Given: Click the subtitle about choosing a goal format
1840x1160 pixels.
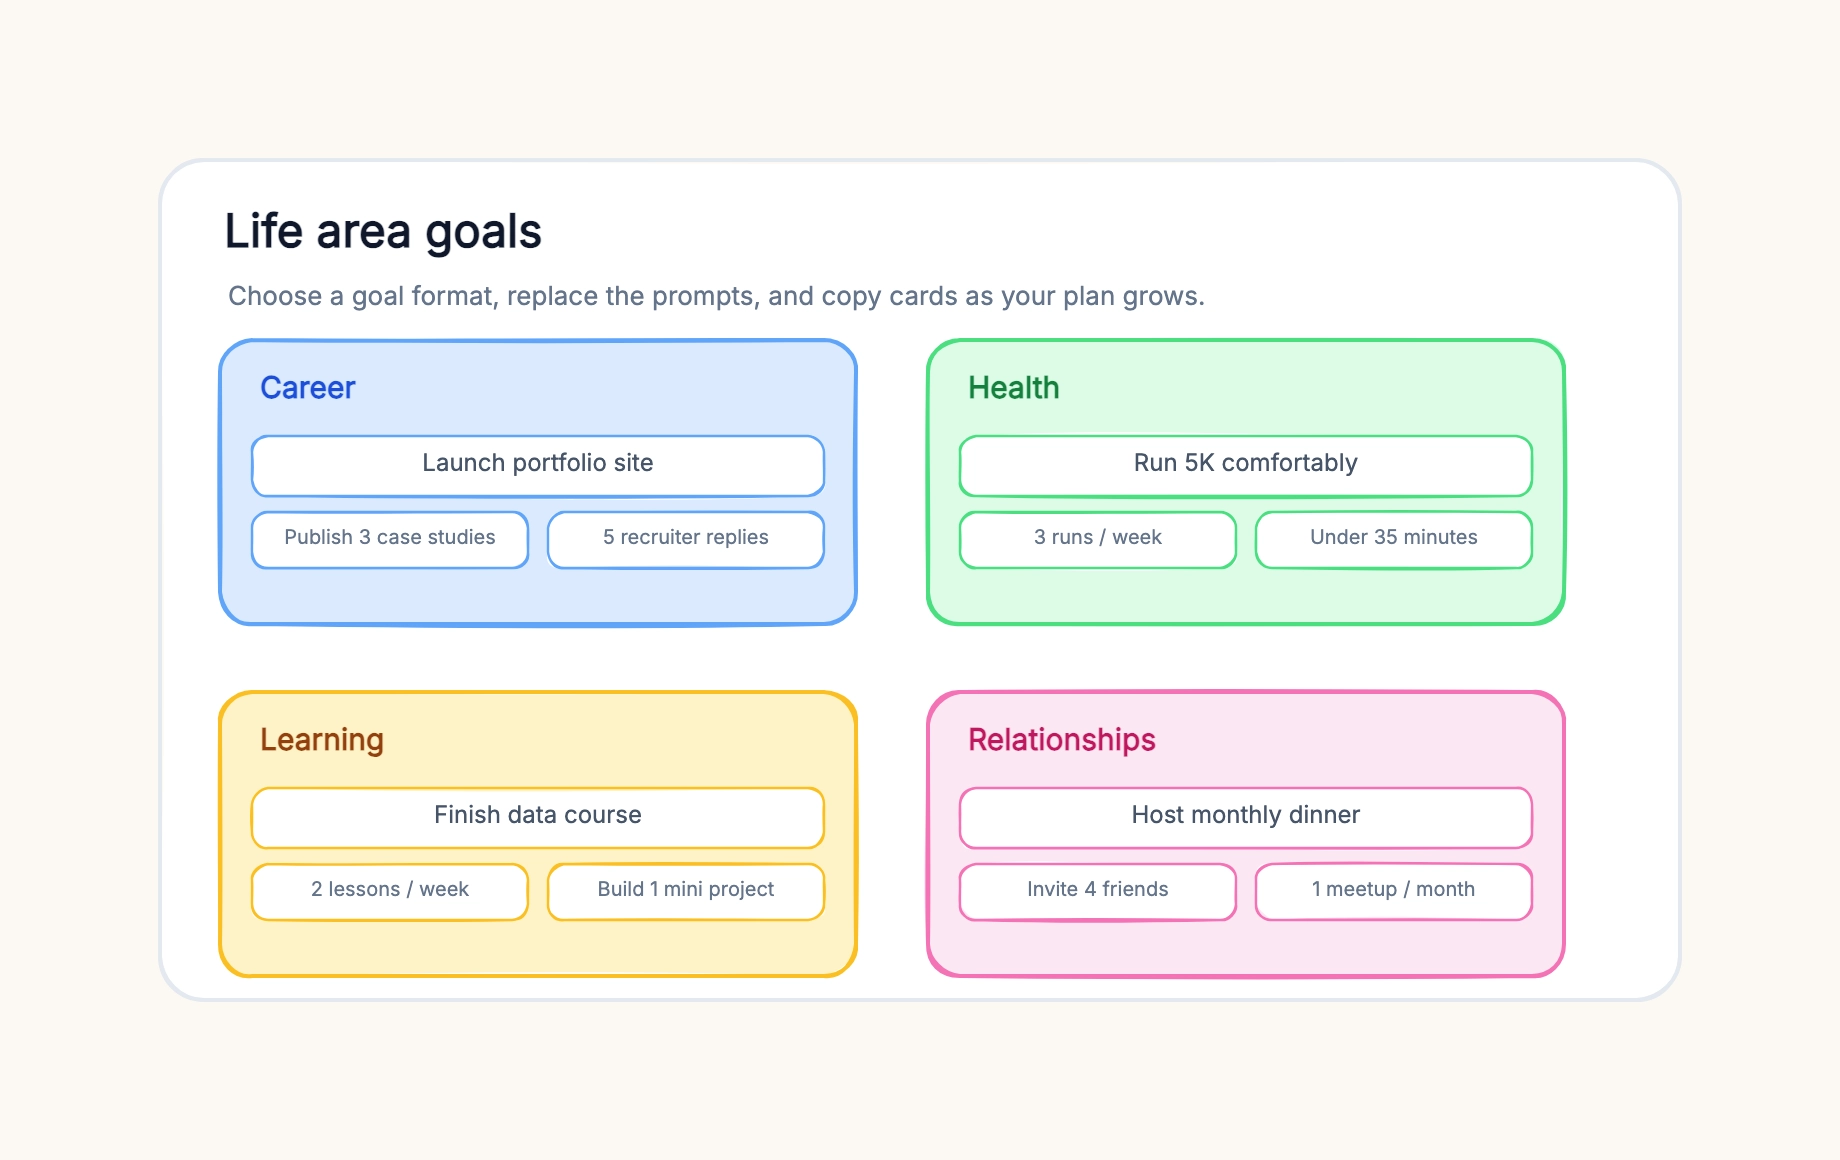Looking at the screenshot, I should click(716, 296).
